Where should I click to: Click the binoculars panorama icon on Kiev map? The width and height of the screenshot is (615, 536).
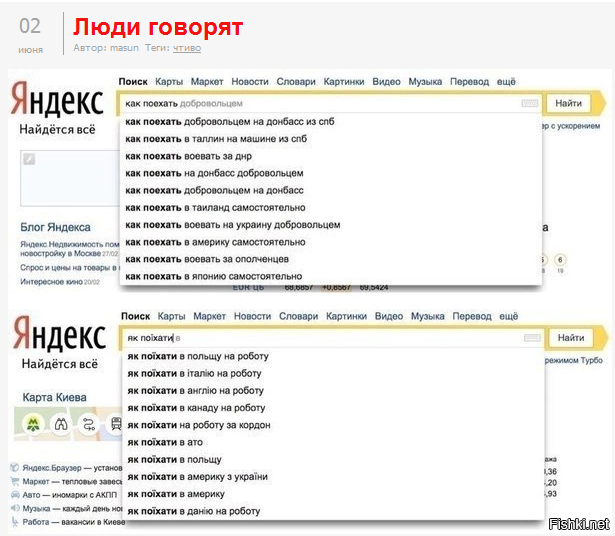click(x=61, y=424)
